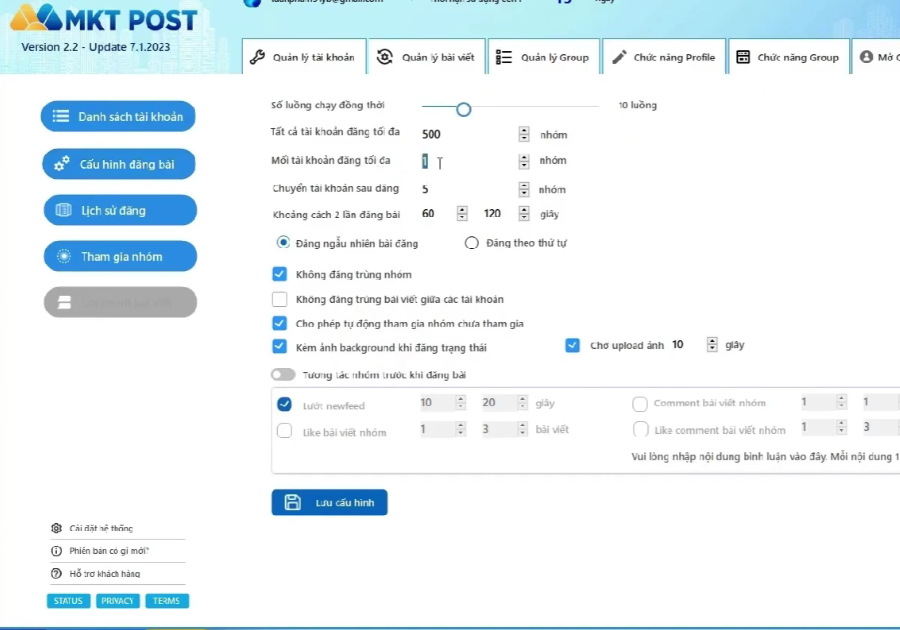Click the gear icon beside Cài đặt hệ thống
This screenshot has width=900, height=630.
tap(56, 528)
